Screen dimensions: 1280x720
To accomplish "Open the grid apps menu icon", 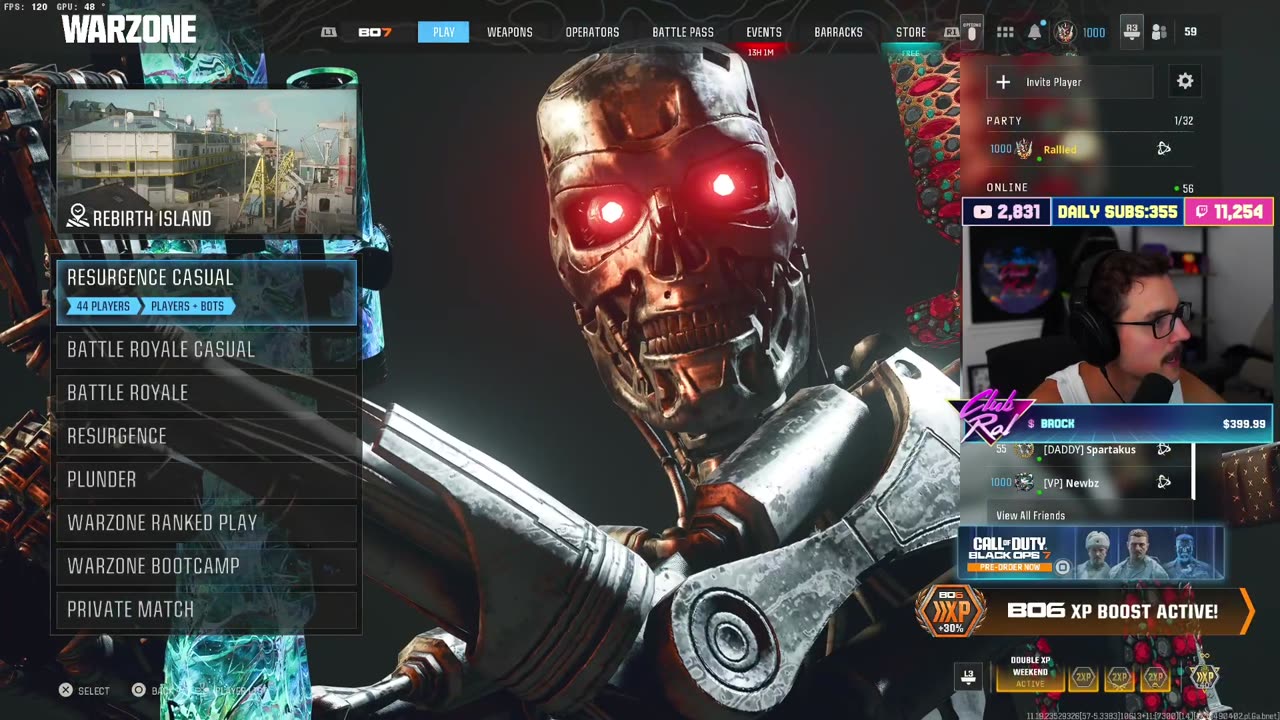I will [x=1005, y=32].
